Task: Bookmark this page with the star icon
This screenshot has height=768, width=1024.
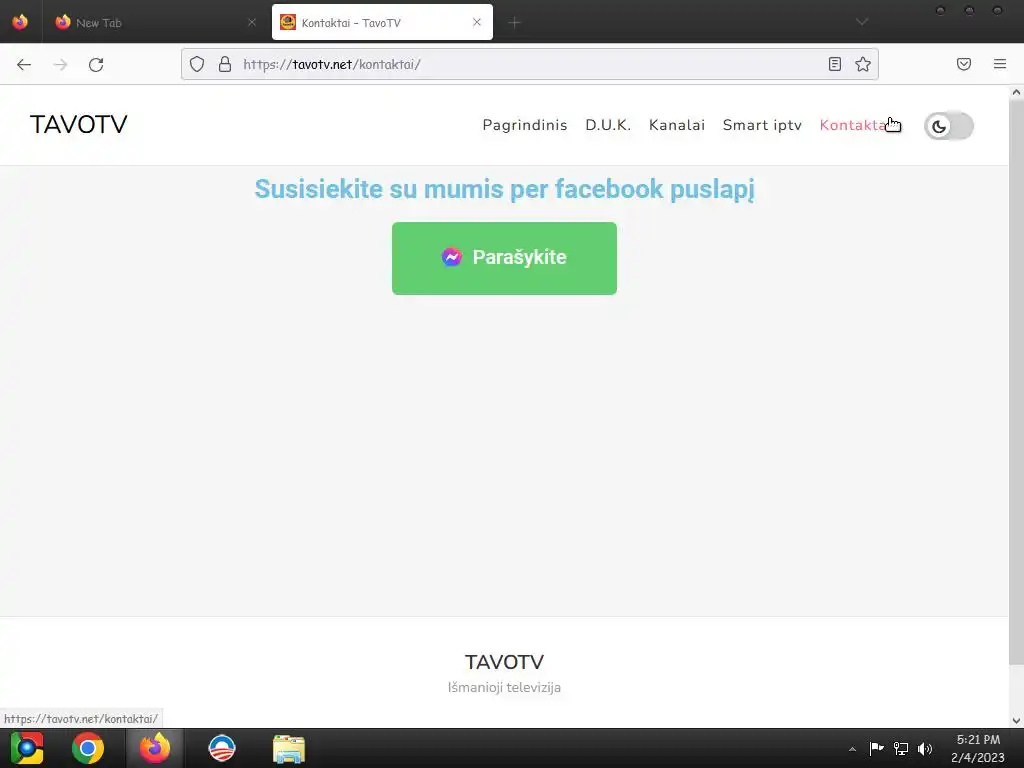Action: [x=863, y=64]
